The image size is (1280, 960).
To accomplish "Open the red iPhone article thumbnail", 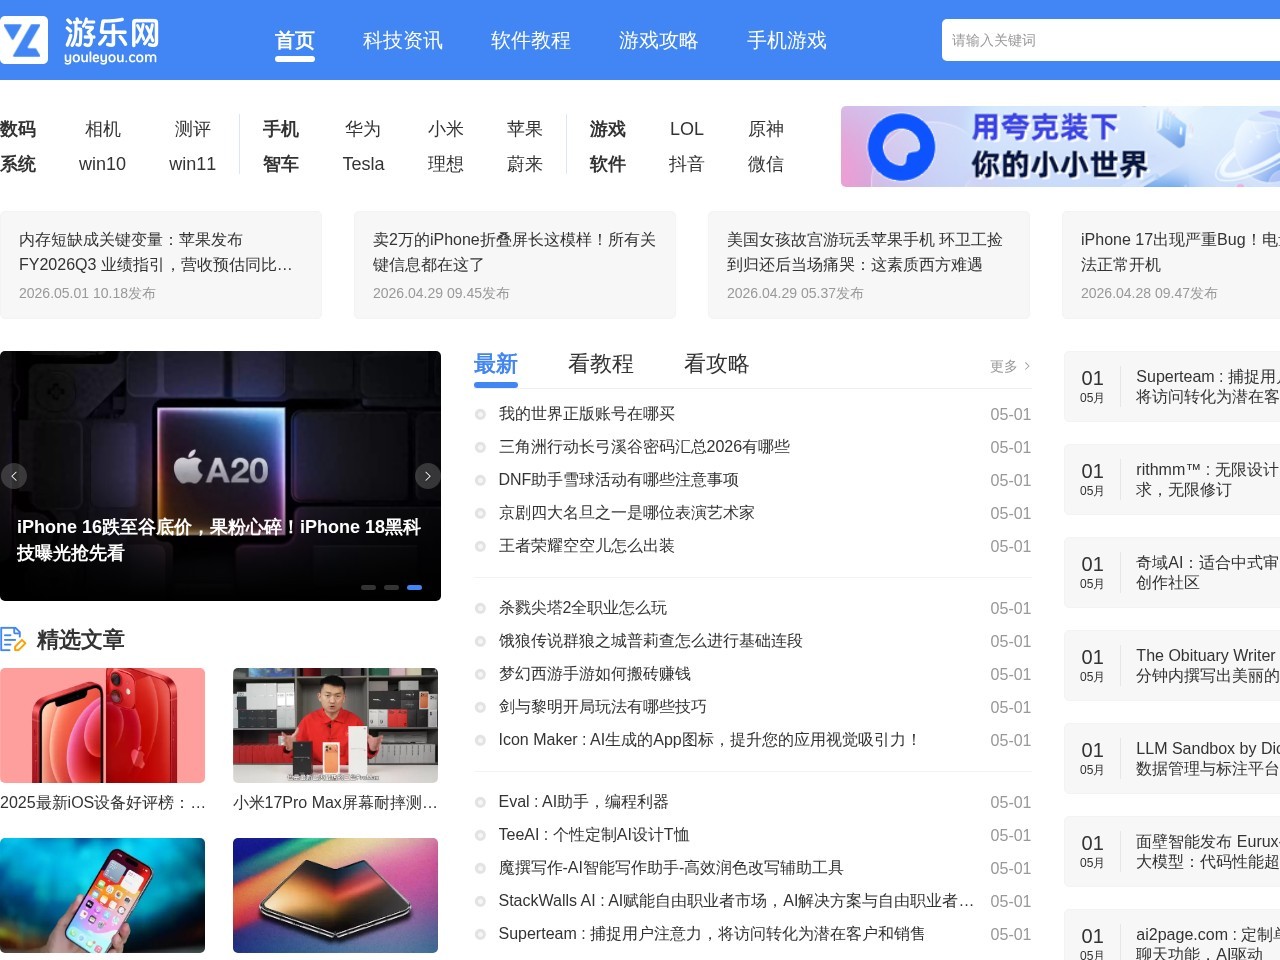I will point(102,725).
